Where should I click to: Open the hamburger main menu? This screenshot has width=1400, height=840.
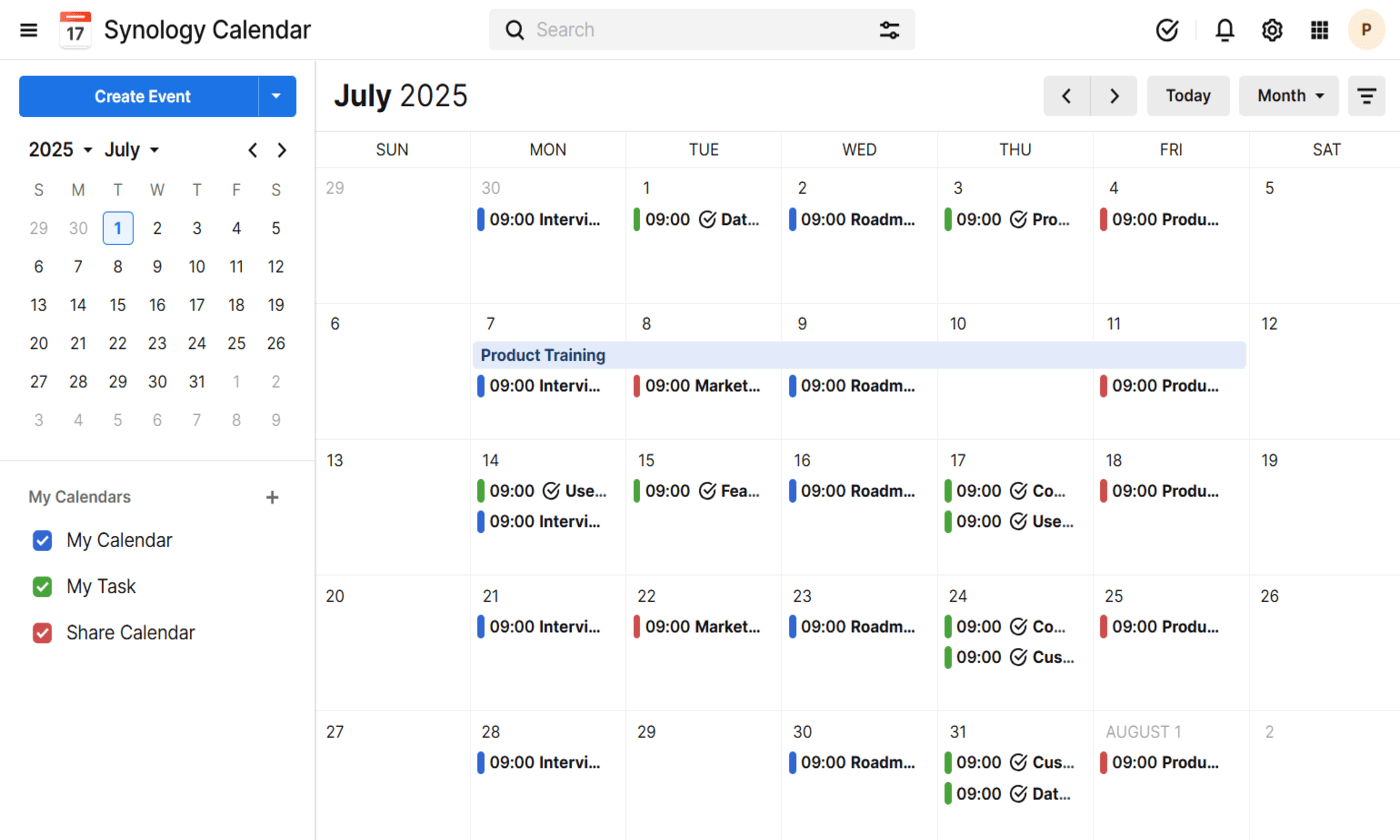pos(29,30)
